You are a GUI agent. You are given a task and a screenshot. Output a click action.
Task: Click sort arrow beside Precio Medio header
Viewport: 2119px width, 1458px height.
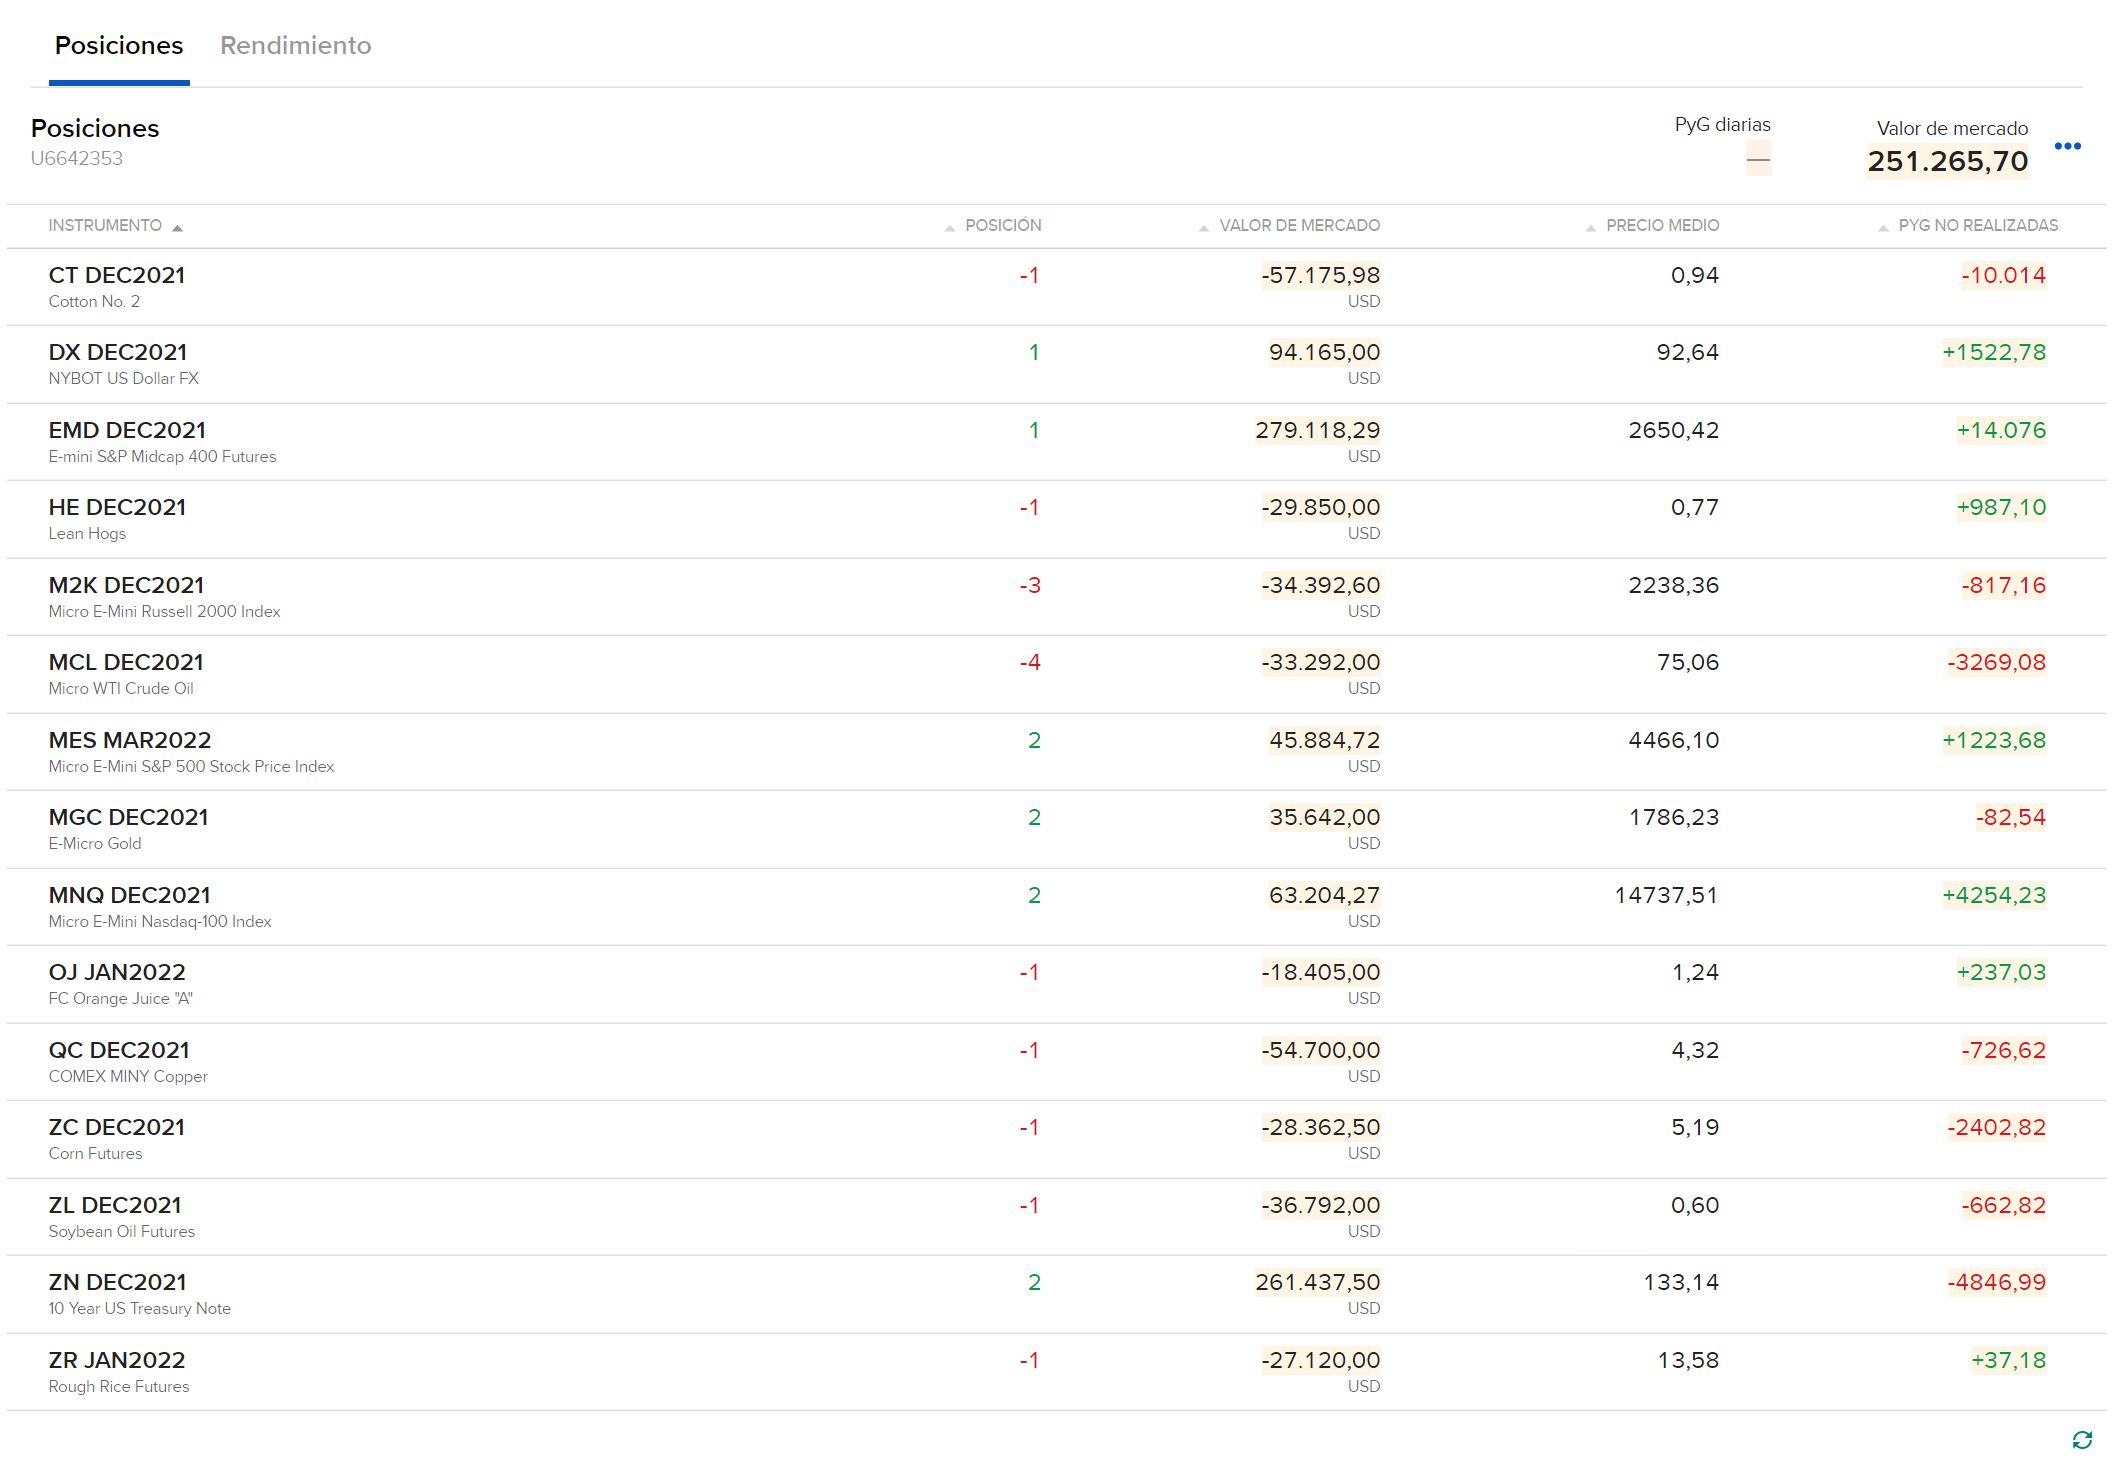(1591, 228)
